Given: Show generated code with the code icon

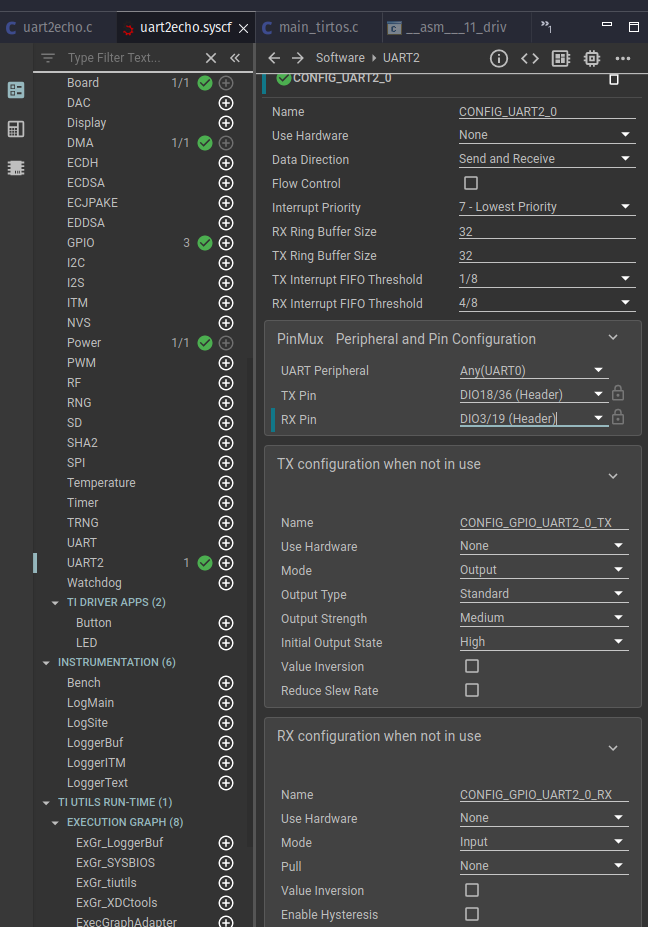Looking at the screenshot, I should click(529, 58).
